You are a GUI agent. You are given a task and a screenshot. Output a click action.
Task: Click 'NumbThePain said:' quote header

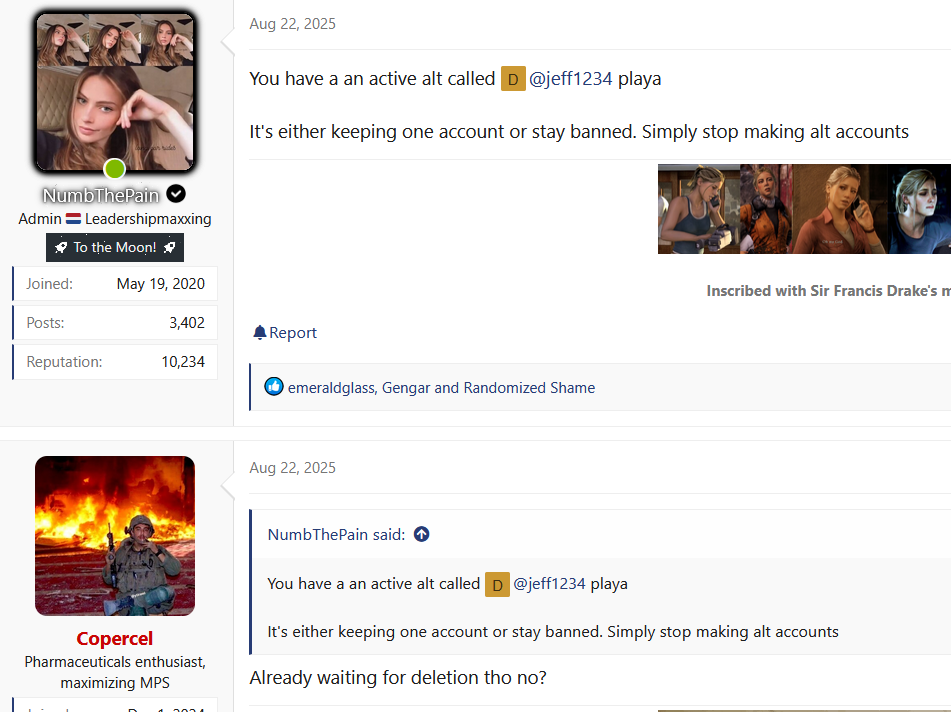[x=336, y=534]
